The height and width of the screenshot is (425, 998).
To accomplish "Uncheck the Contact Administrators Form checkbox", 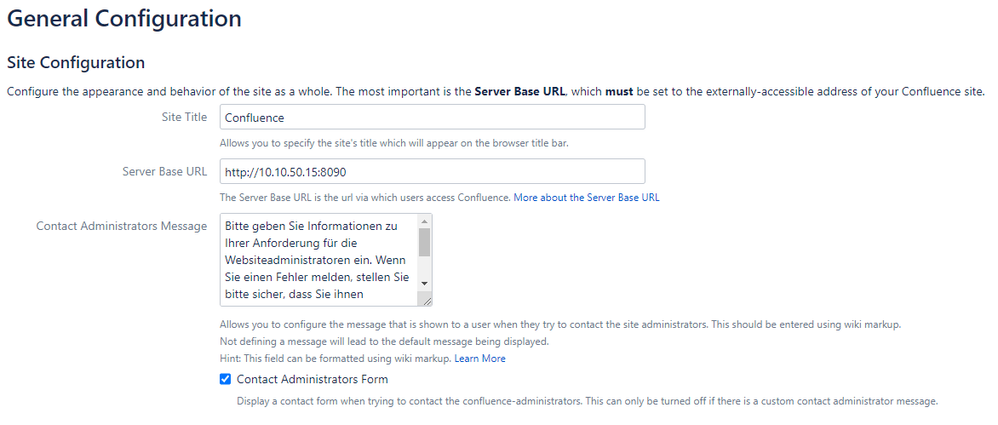I will (225, 379).
